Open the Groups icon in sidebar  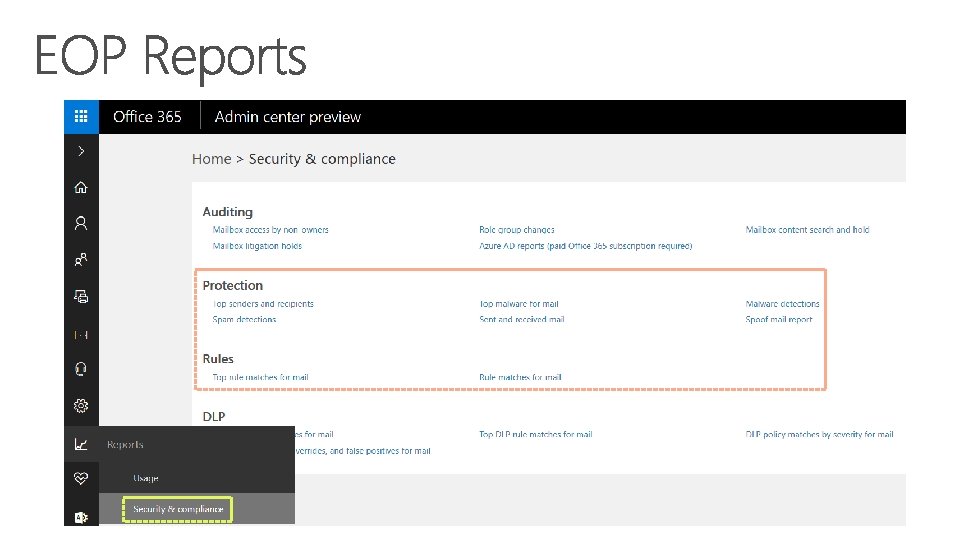pos(81,259)
